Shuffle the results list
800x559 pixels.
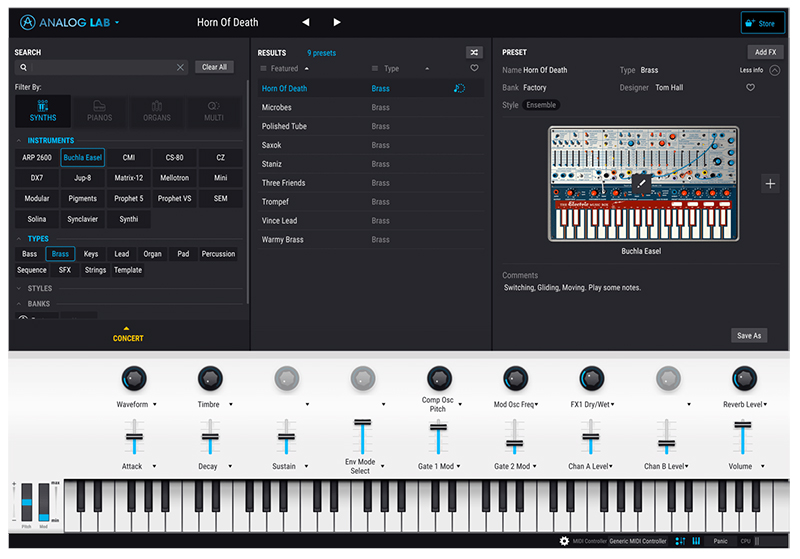(x=474, y=53)
